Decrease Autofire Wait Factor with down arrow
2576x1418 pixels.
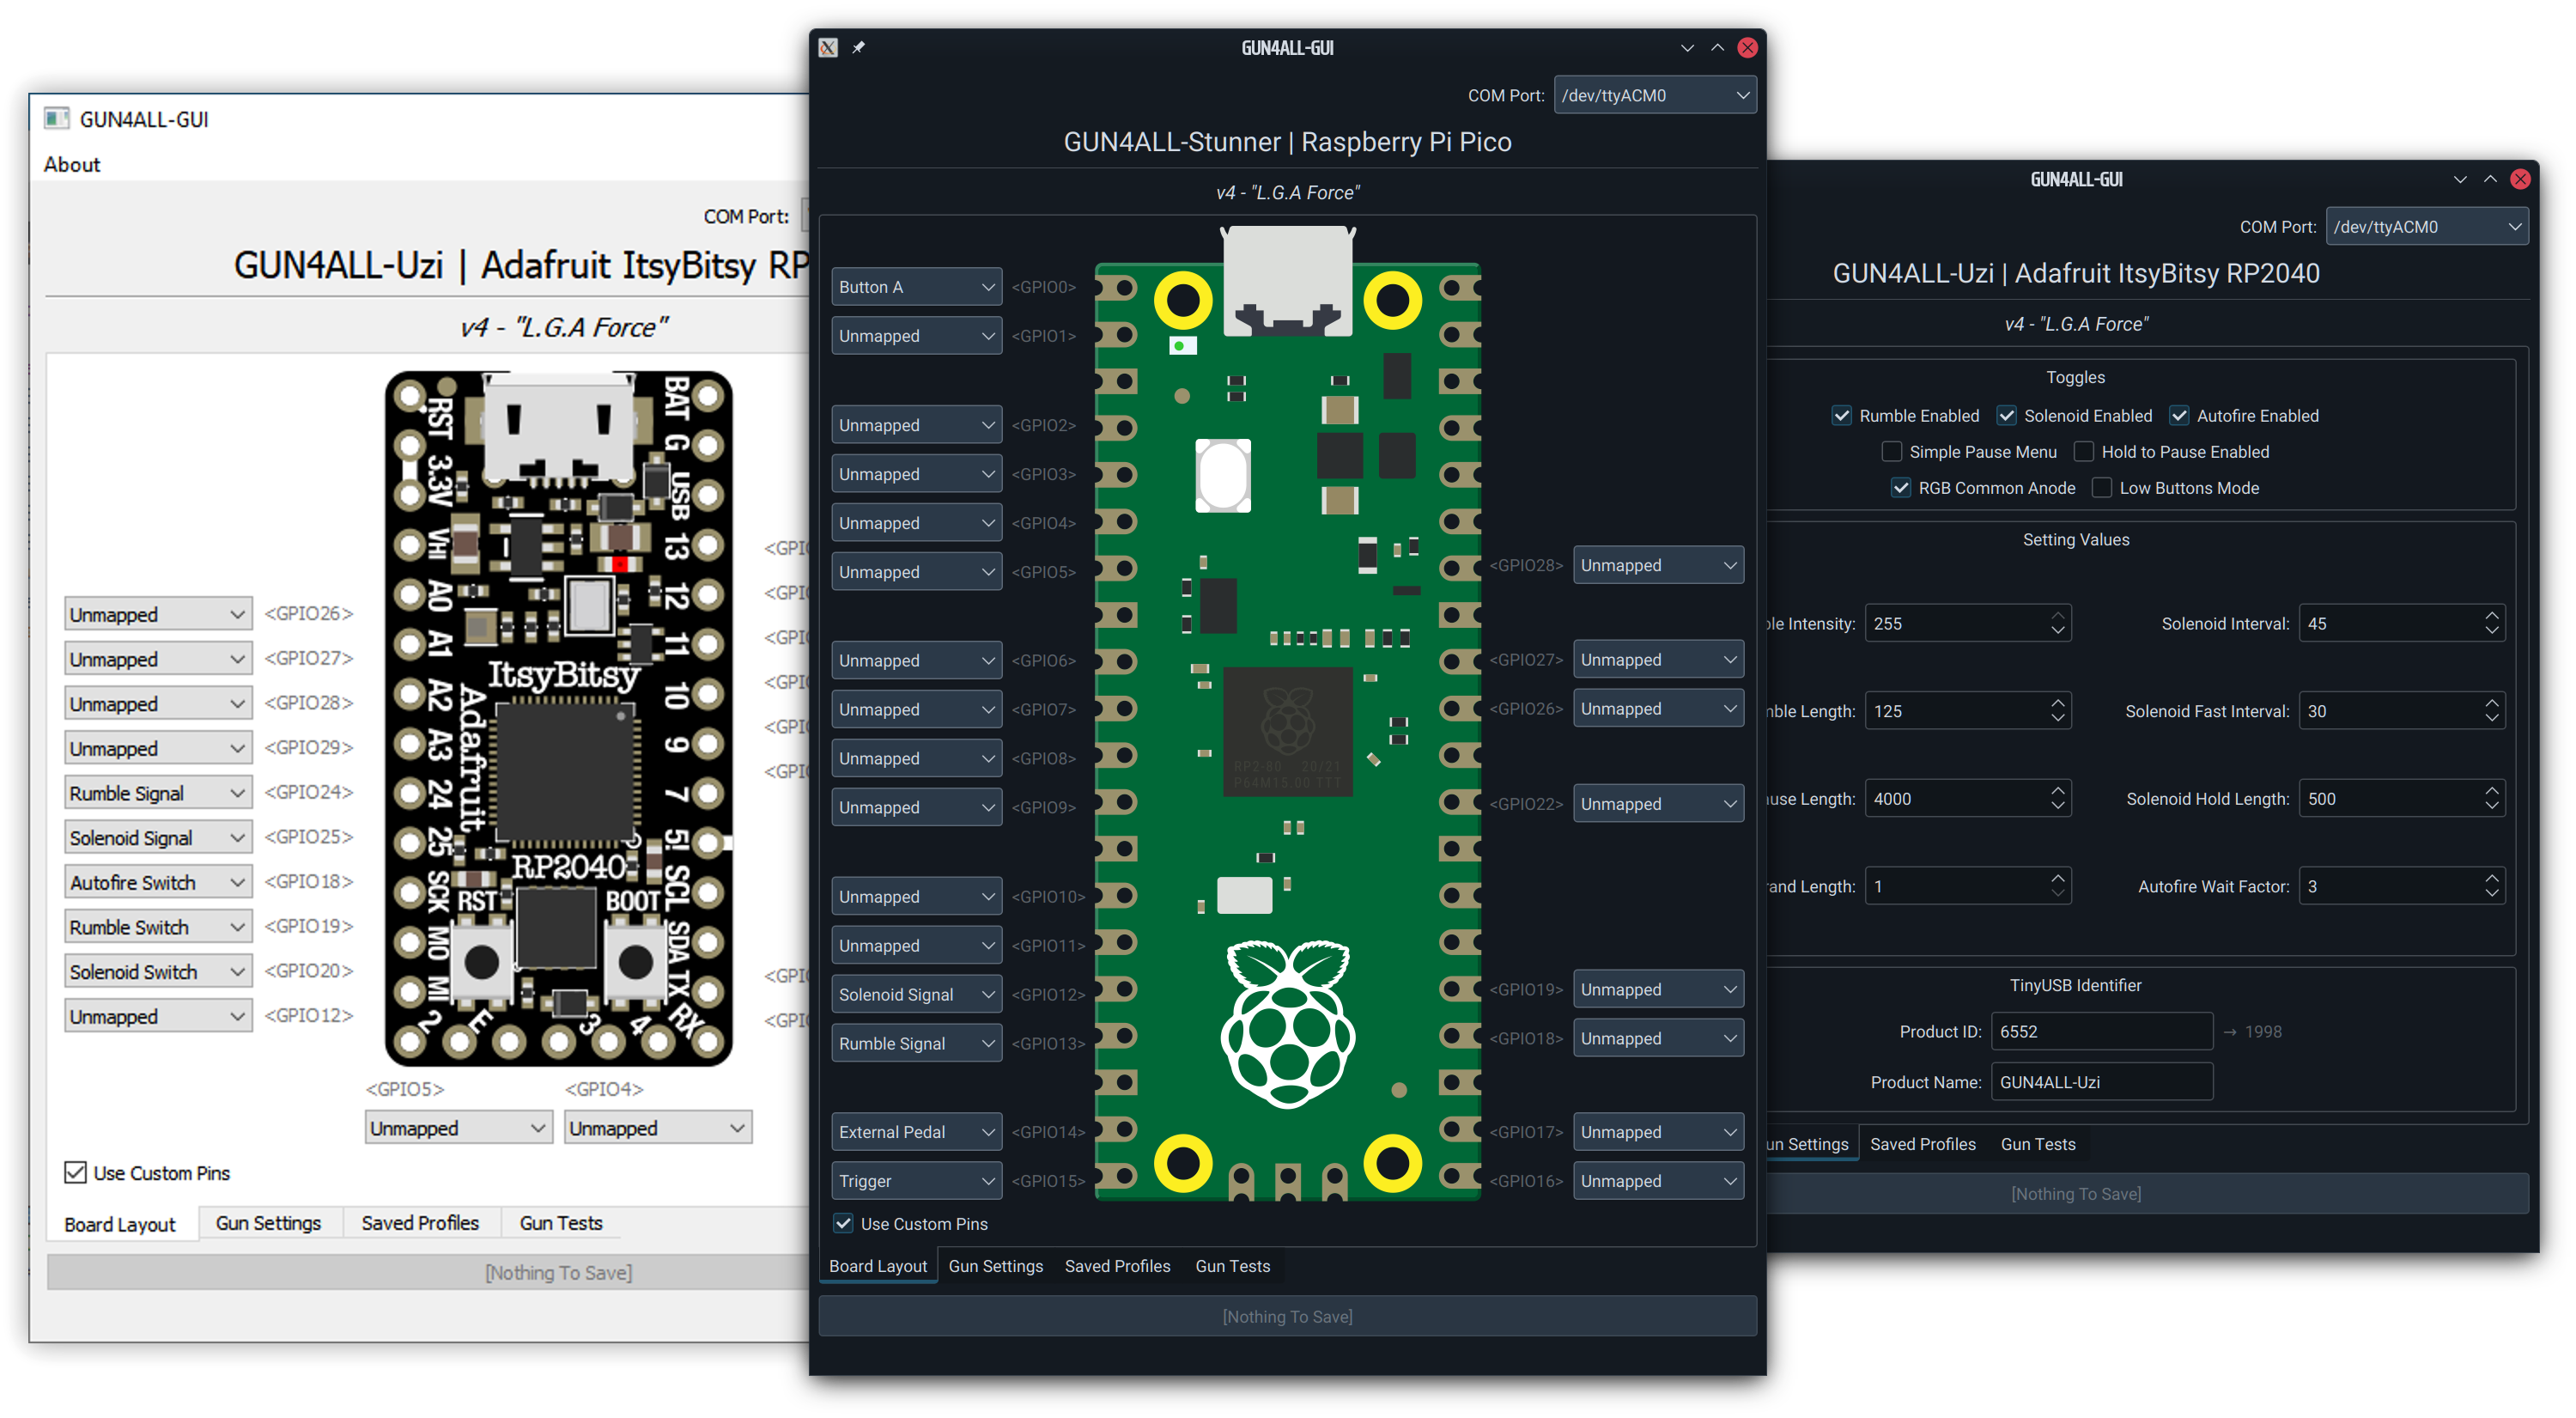[x=2491, y=894]
